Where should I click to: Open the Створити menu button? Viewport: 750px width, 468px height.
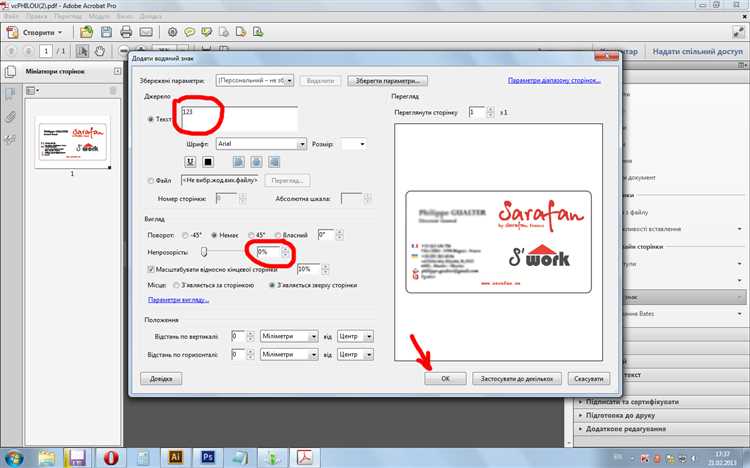pyautogui.click(x=39, y=32)
